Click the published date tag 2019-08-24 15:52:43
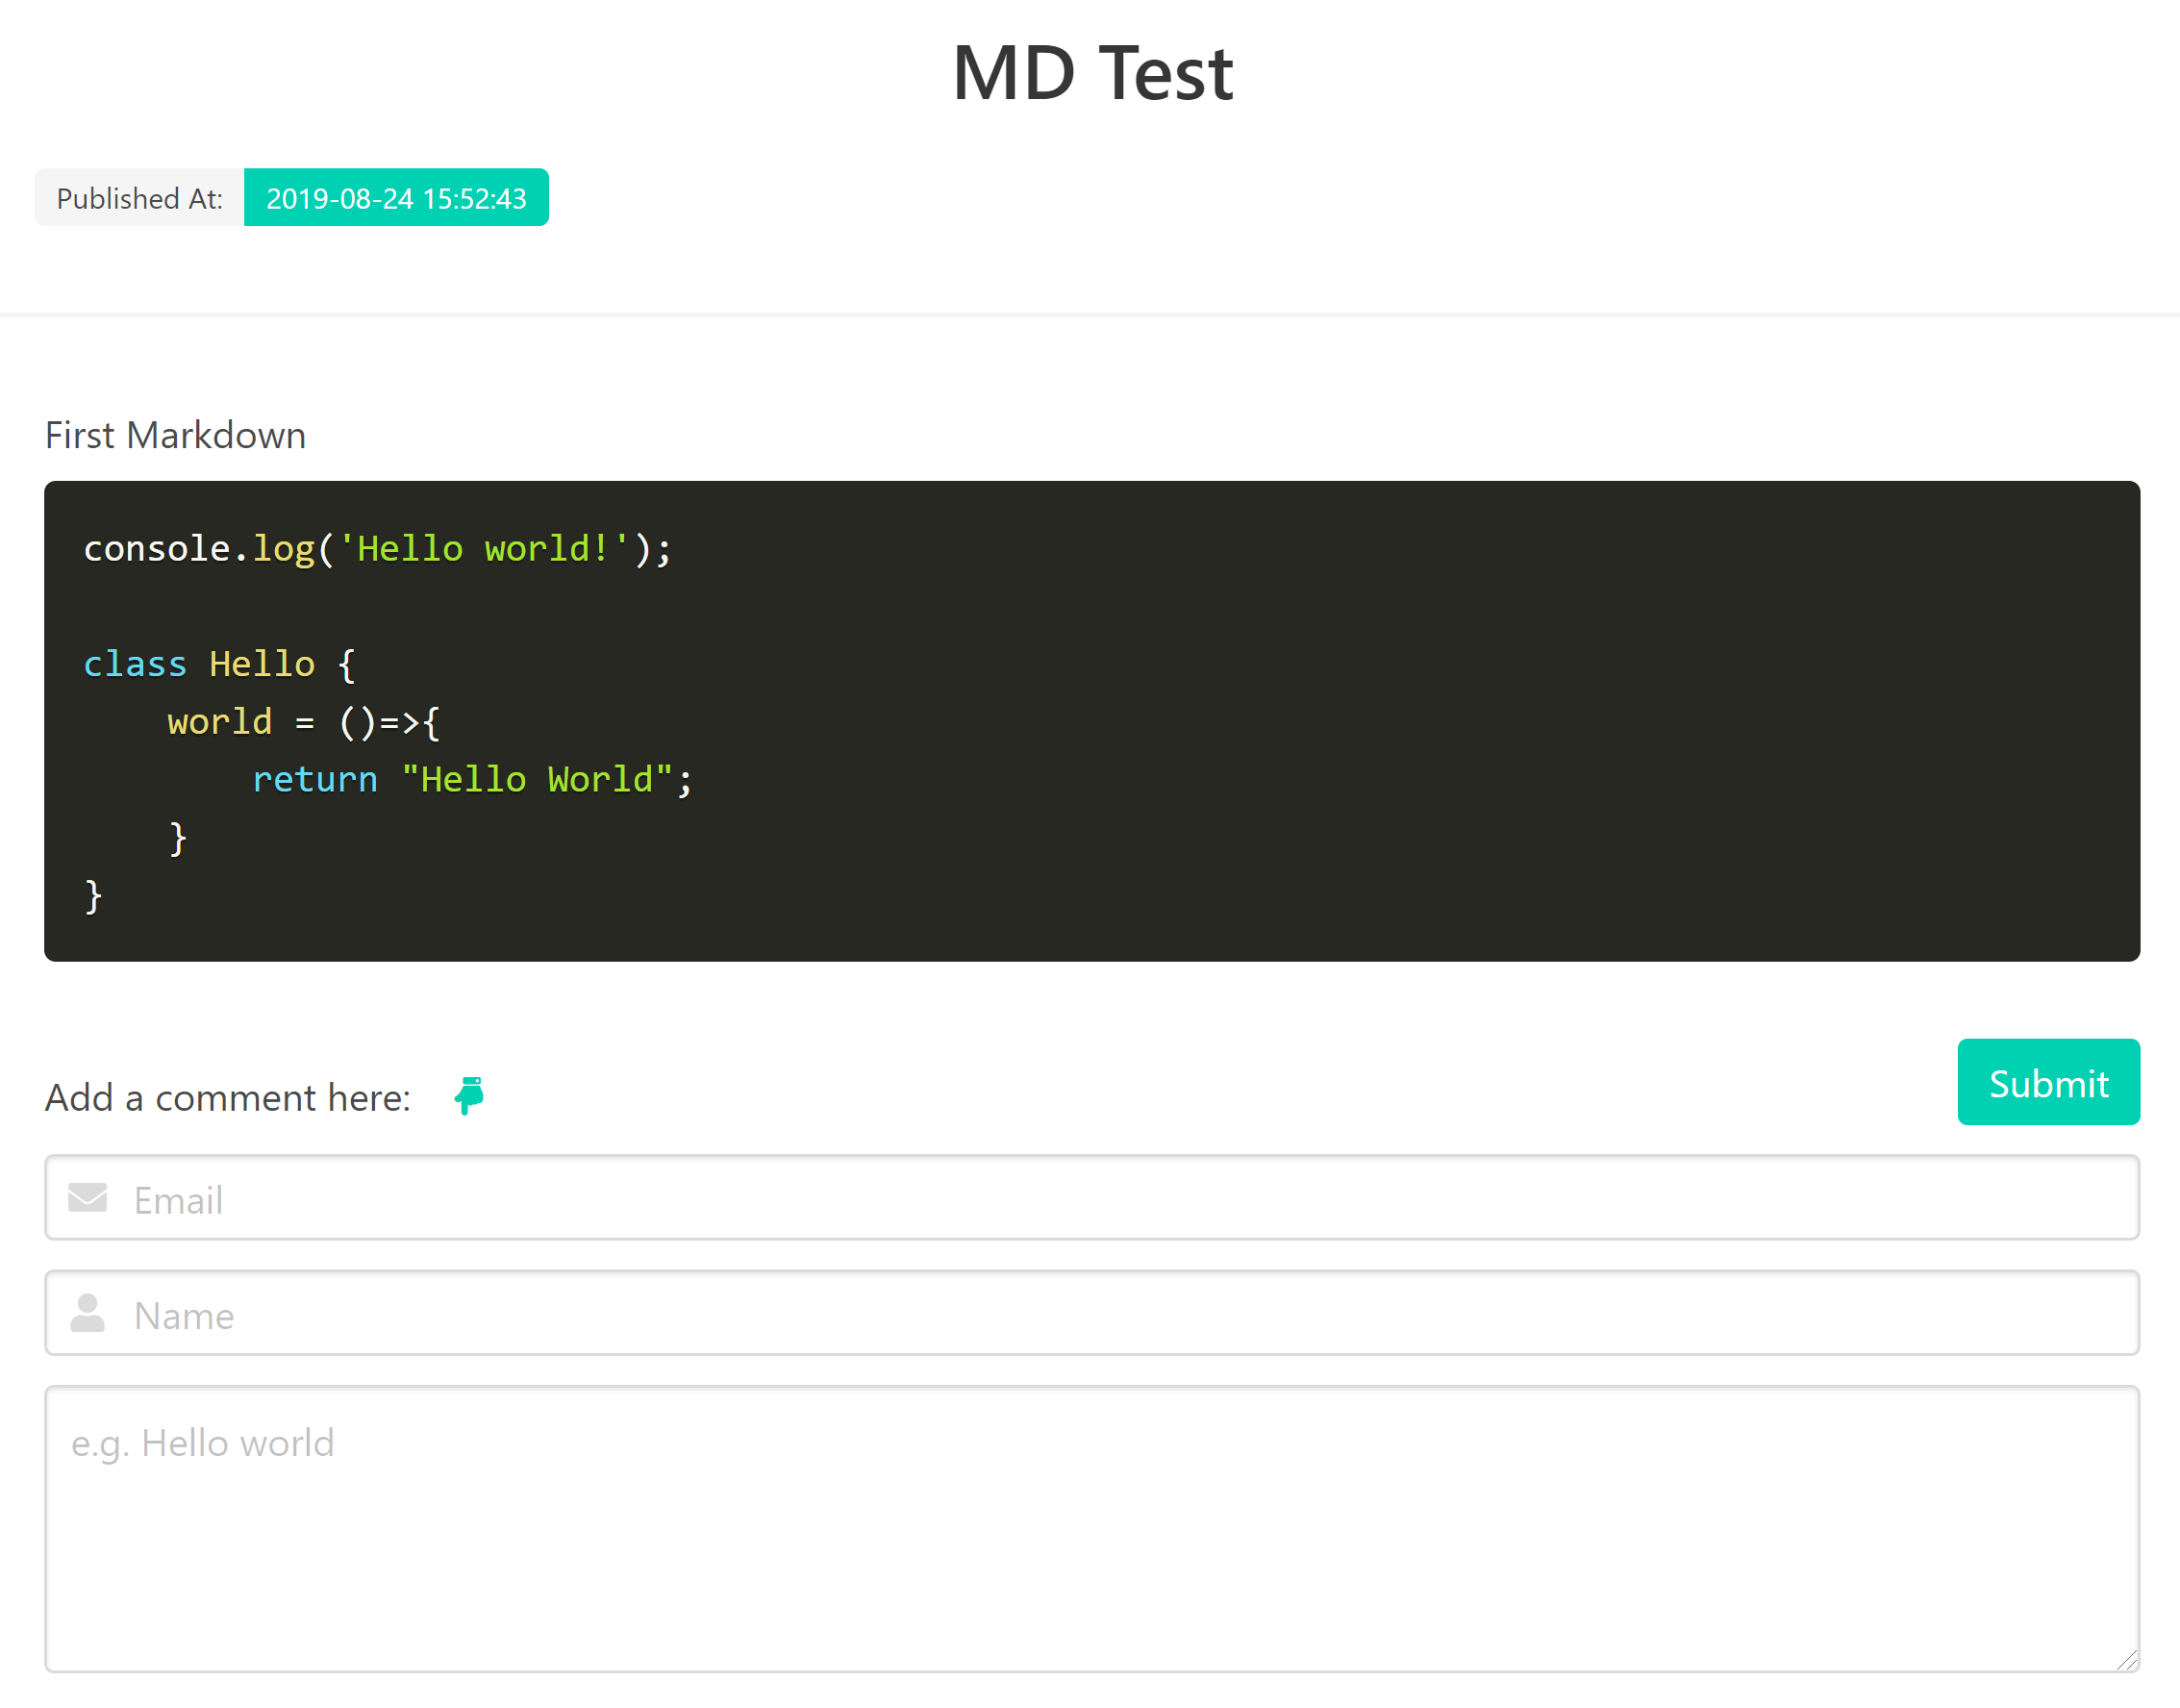The image size is (2180, 1708). pyautogui.click(x=396, y=198)
